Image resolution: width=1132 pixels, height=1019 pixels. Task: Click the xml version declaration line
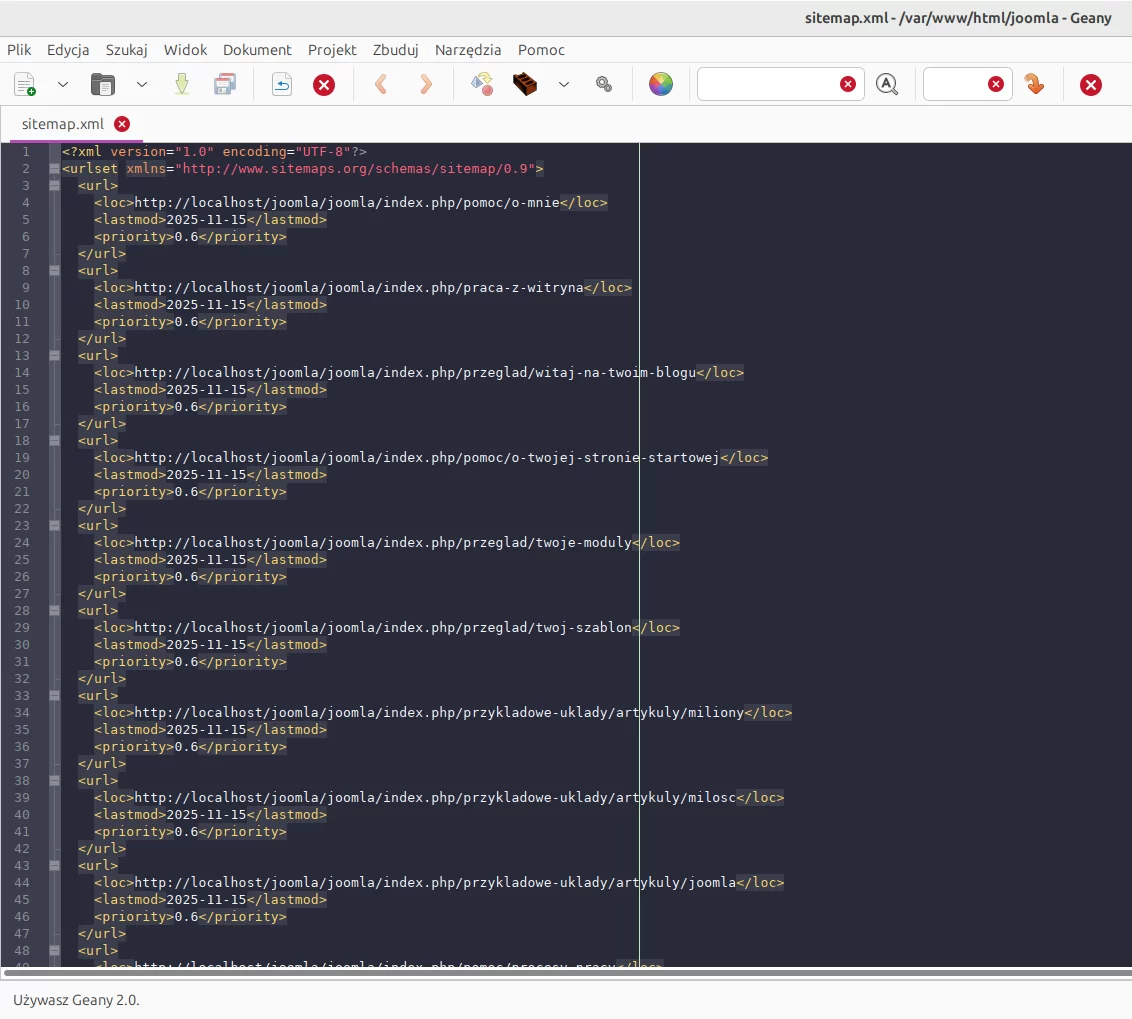[214, 152]
